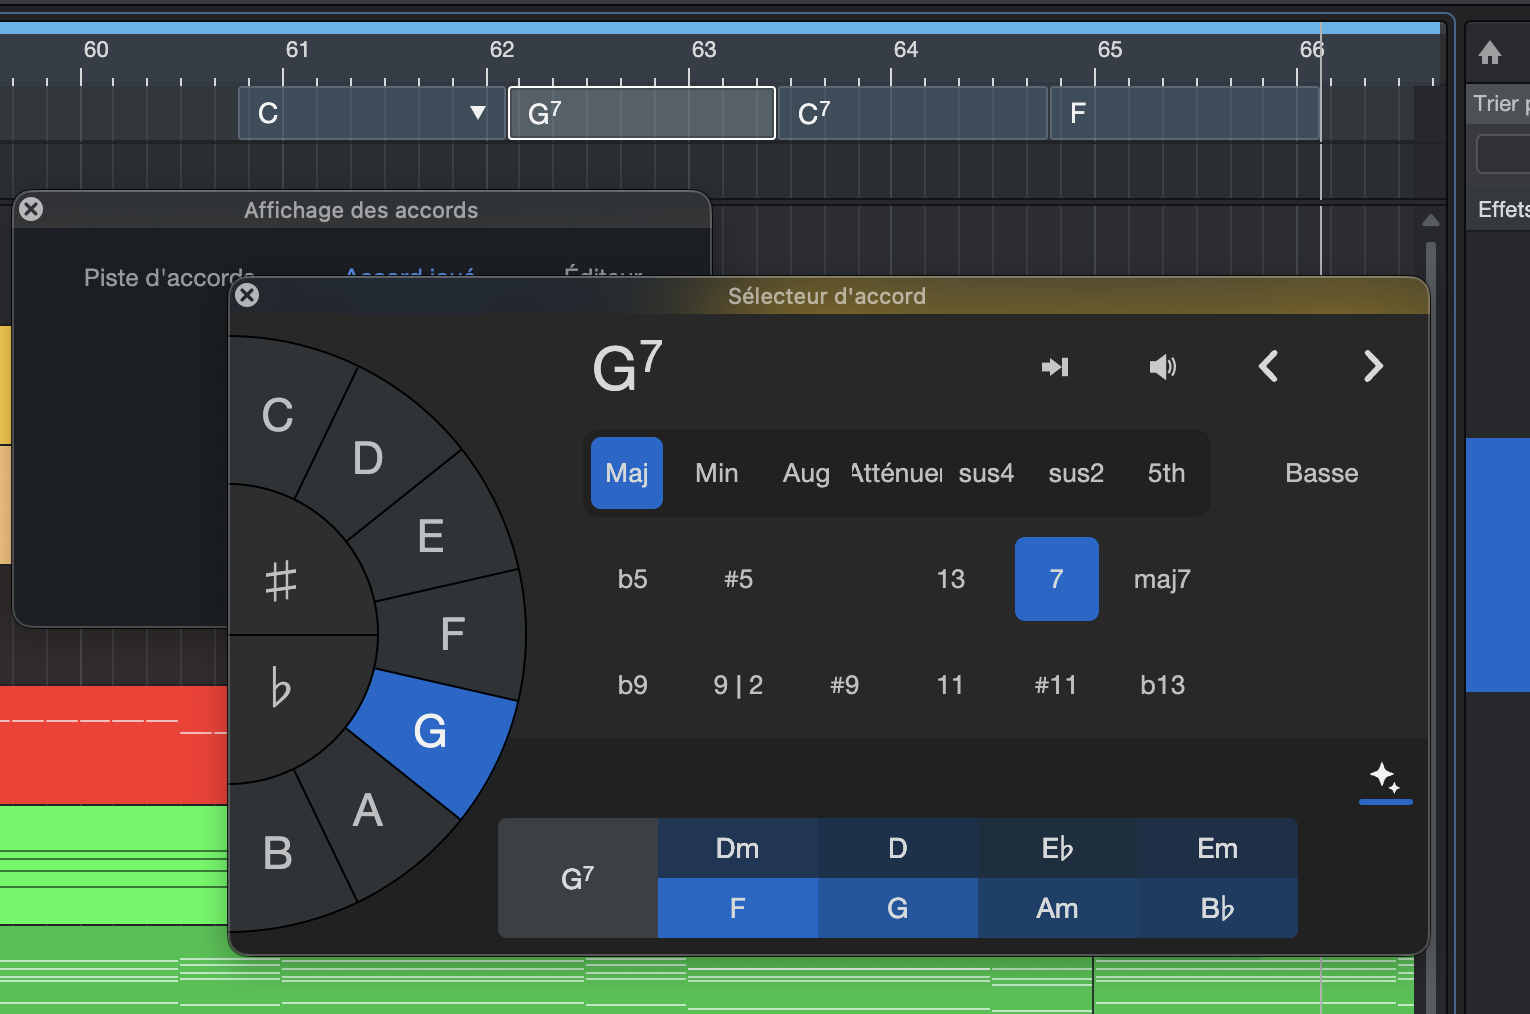Go to the previous chord with the left chevron
The height and width of the screenshot is (1014, 1530).
[x=1268, y=367]
